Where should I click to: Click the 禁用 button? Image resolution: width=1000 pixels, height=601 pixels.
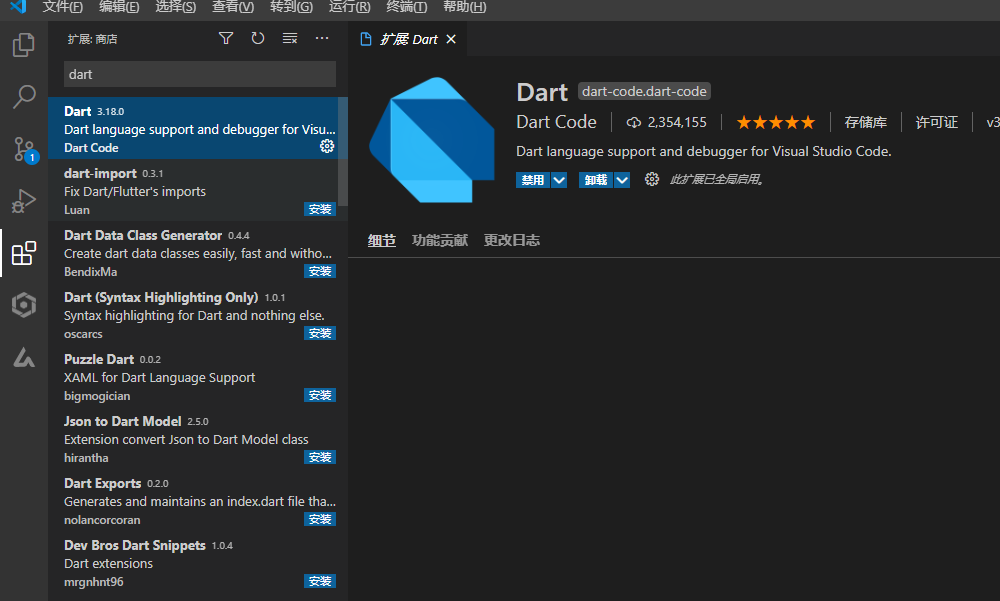pyautogui.click(x=533, y=180)
